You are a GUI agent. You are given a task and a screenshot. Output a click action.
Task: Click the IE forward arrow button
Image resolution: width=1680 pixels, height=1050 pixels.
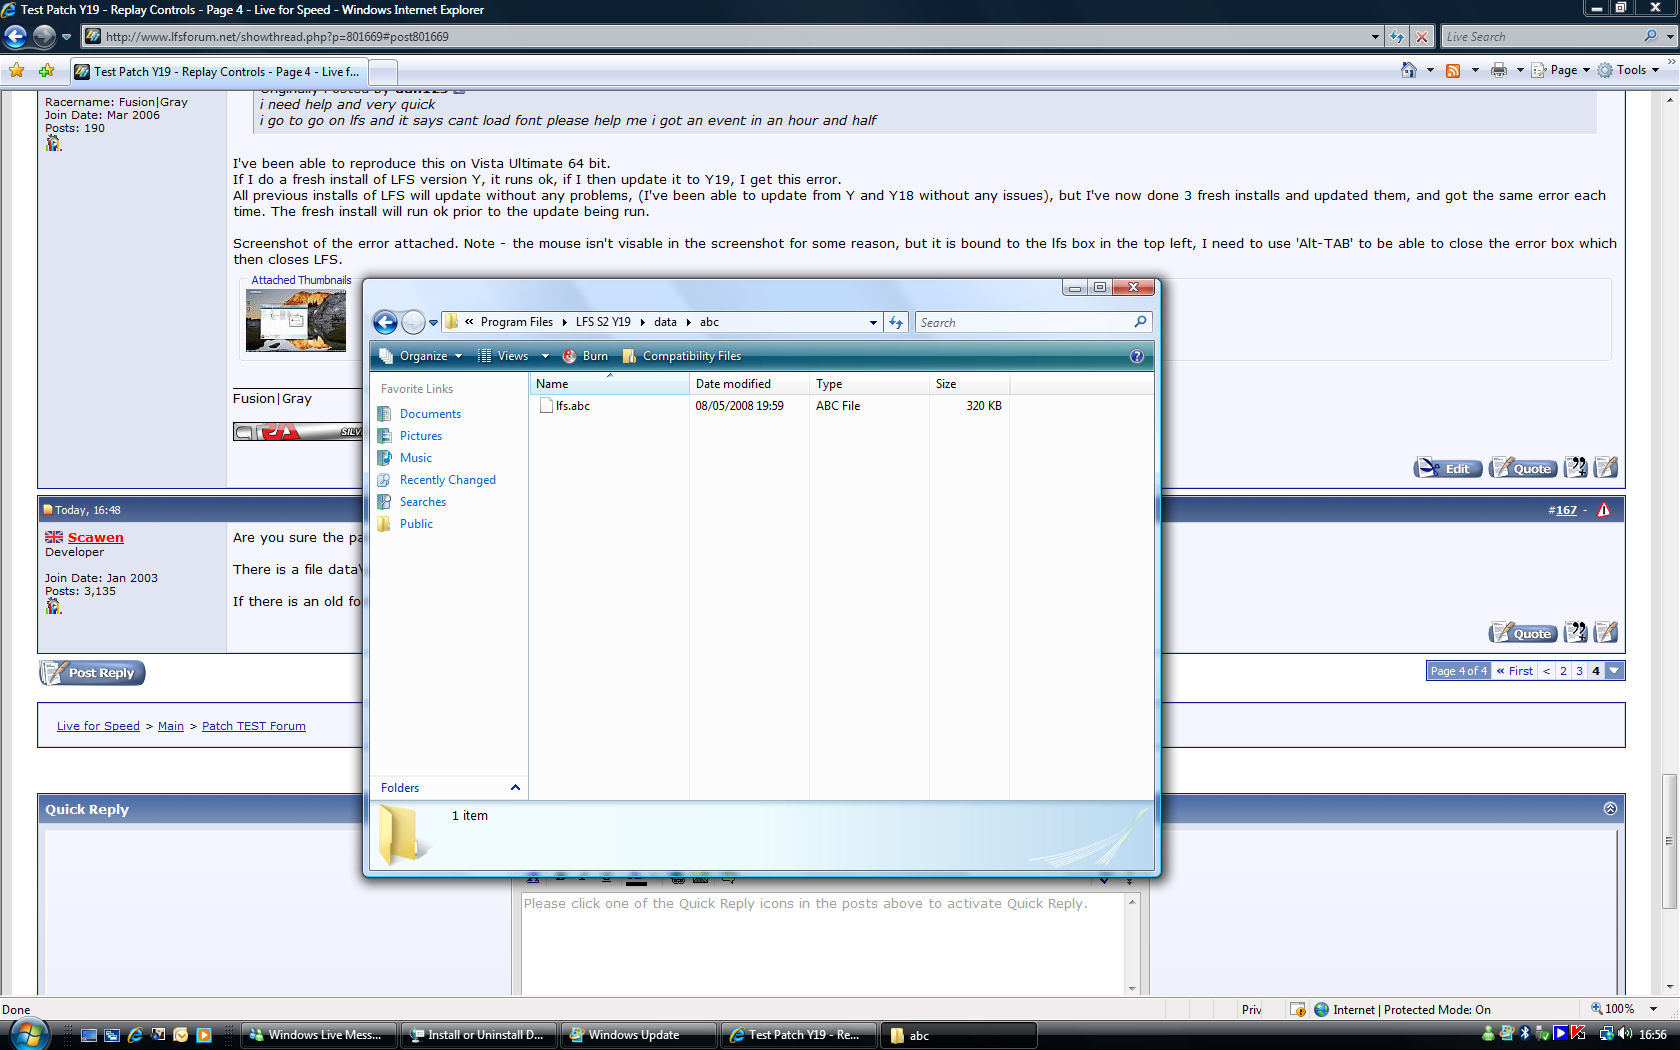tap(44, 37)
